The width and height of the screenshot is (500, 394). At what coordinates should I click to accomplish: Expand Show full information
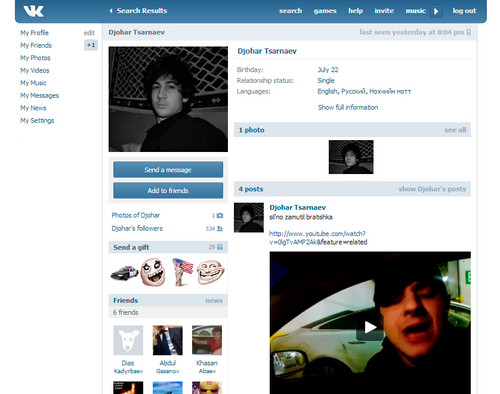pos(348,107)
